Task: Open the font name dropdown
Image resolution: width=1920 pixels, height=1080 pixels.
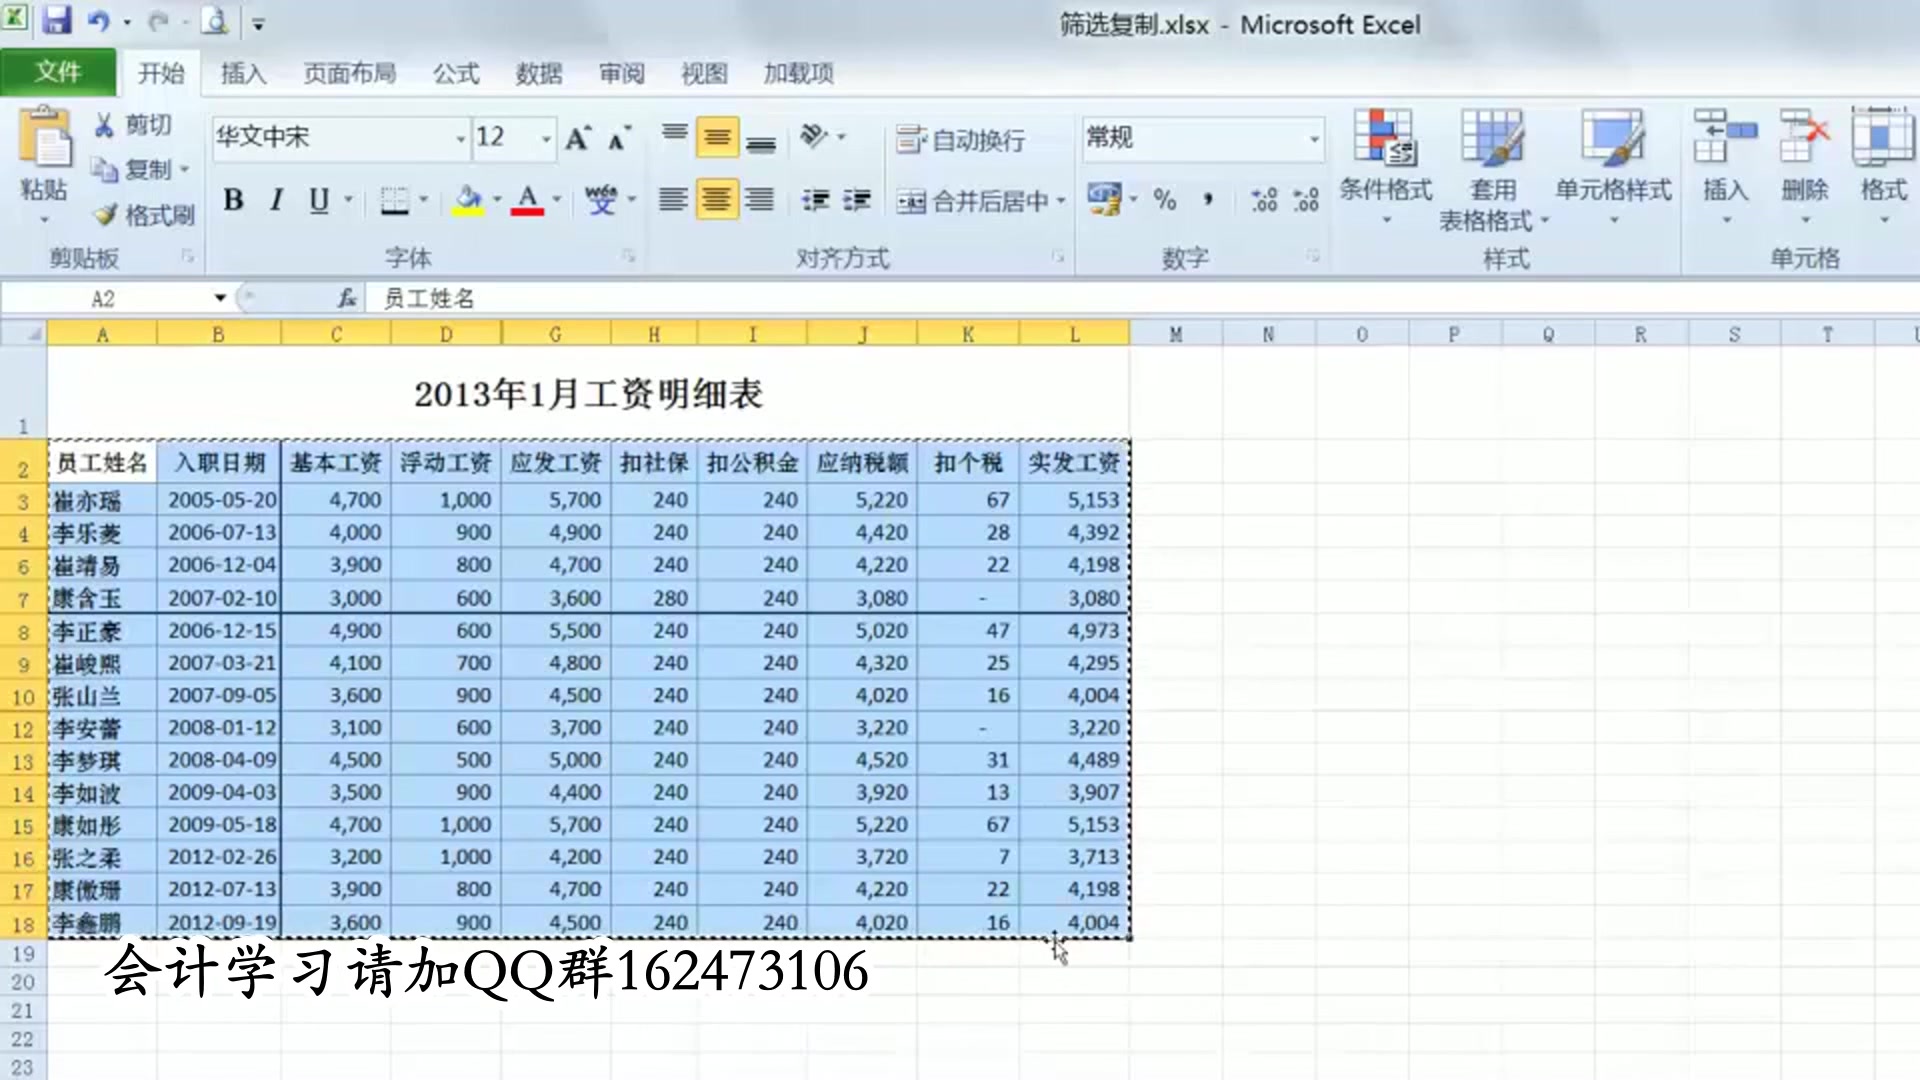Action: click(459, 139)
